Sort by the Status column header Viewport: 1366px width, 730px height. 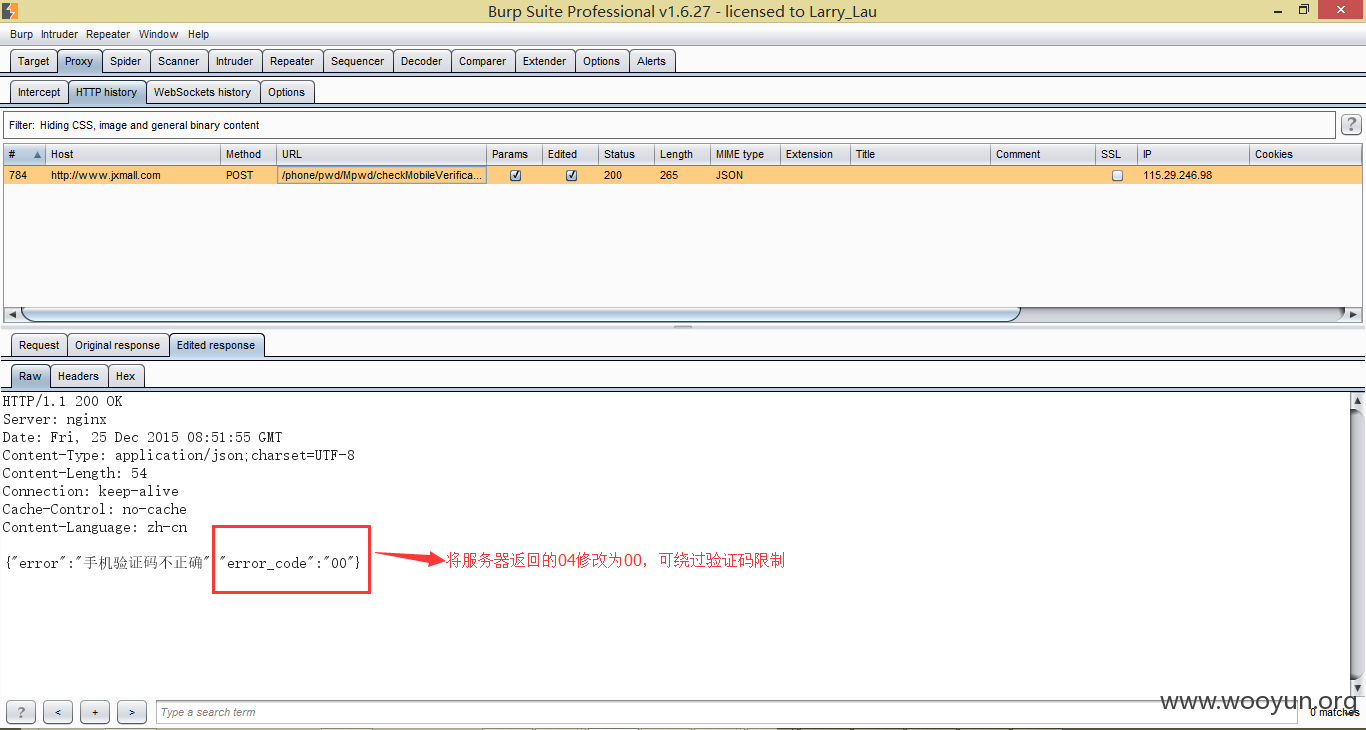coord(626,154)
